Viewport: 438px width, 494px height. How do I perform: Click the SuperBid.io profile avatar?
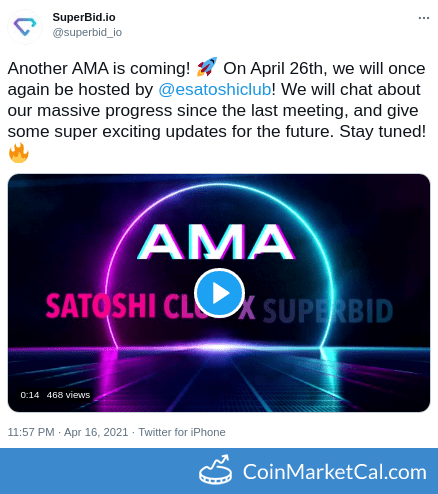25,27
